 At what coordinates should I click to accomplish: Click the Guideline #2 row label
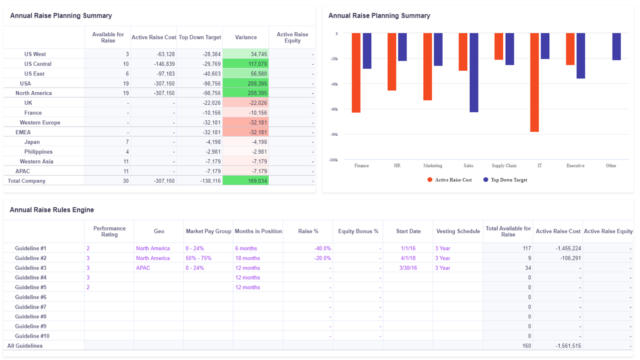click(31, 258)
